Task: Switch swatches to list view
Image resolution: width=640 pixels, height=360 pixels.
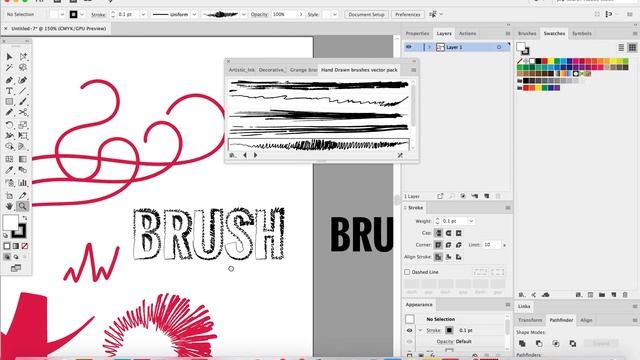Action: [x=621, y=47]
